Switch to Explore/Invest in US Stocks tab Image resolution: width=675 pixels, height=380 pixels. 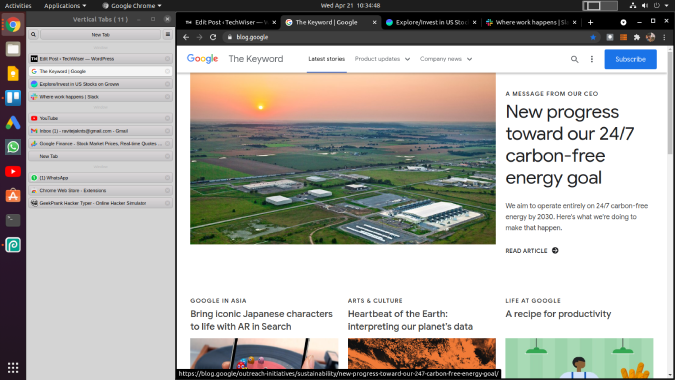[x=430, y=22]
